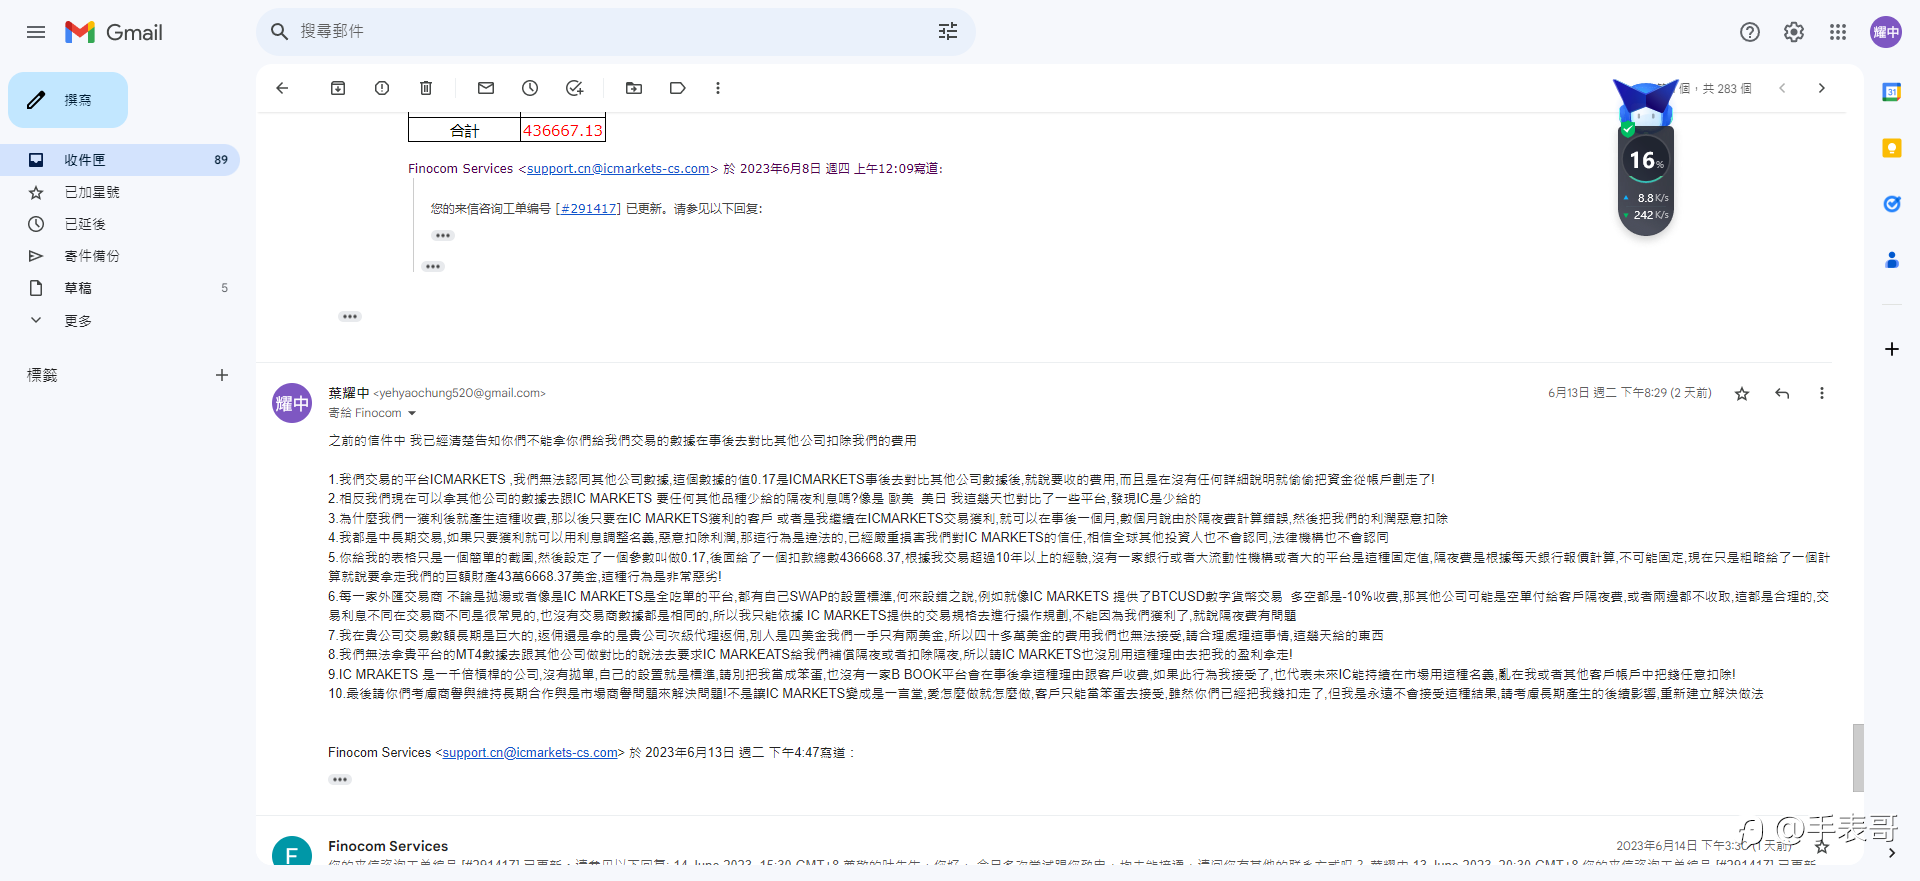Go to newer conversation arrow

(x=1782, y=88)
